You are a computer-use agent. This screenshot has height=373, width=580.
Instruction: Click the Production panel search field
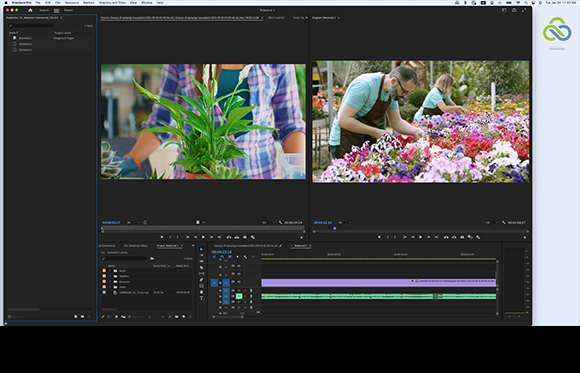pyautogui.click(x=31, y=26)
